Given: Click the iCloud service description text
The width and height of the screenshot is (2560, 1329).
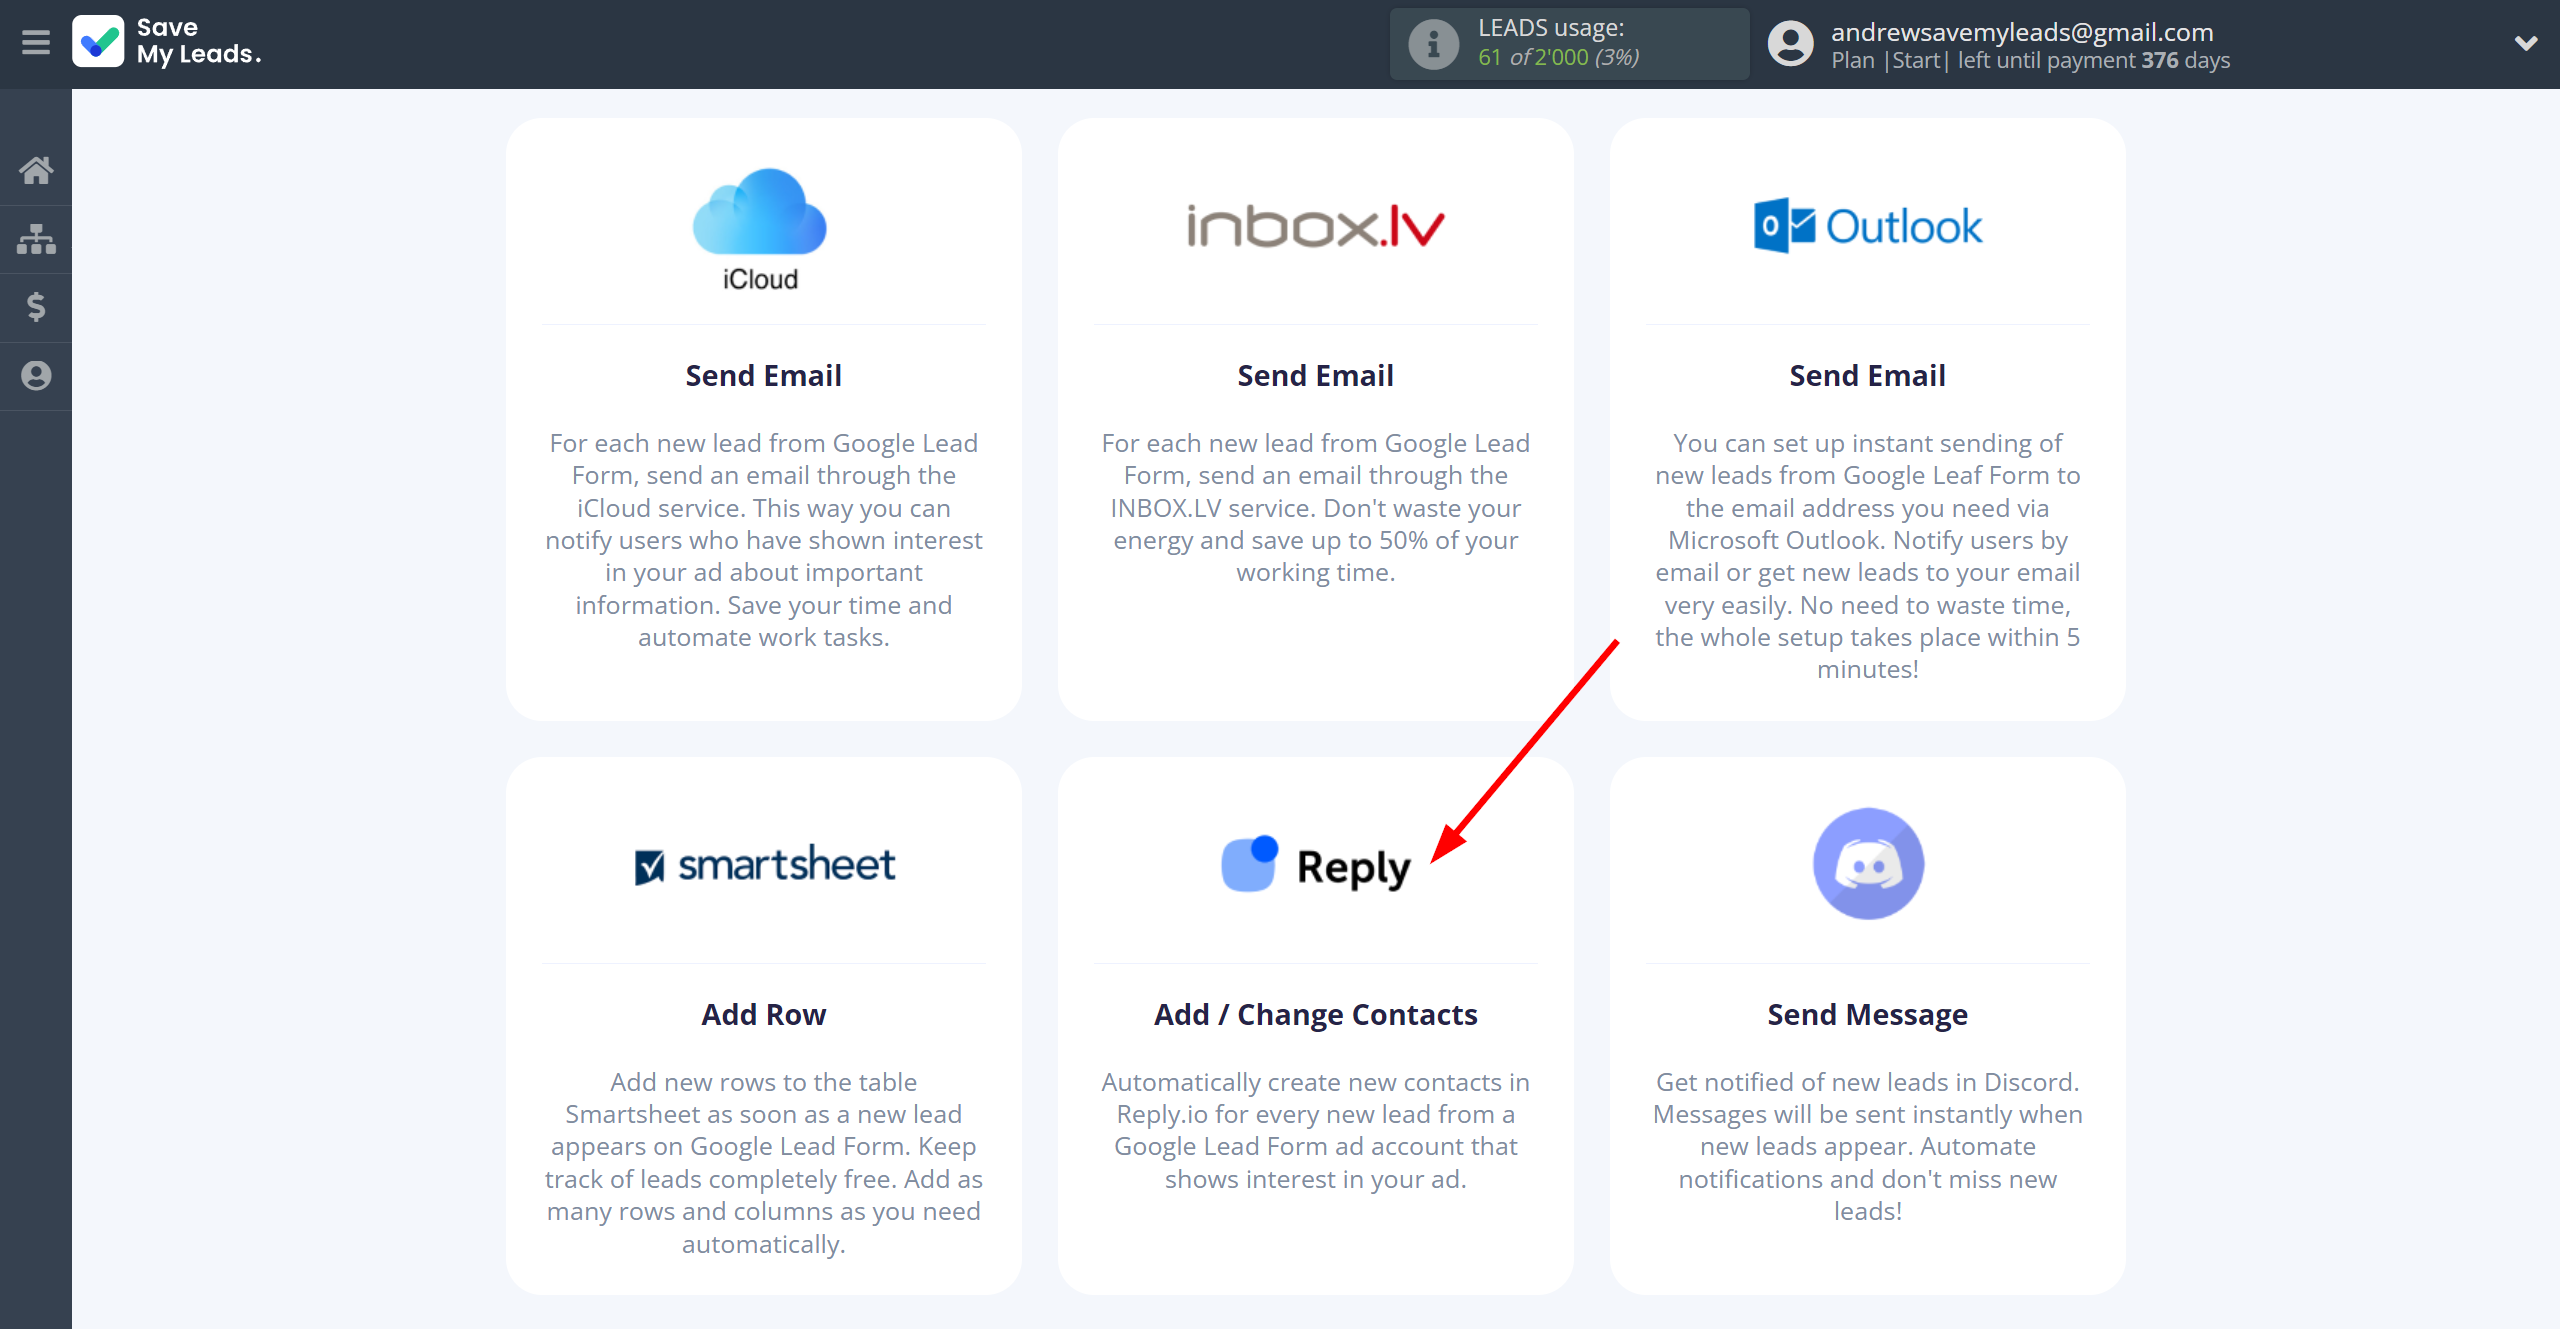Looking at the screenshot, I should point(763,540).
